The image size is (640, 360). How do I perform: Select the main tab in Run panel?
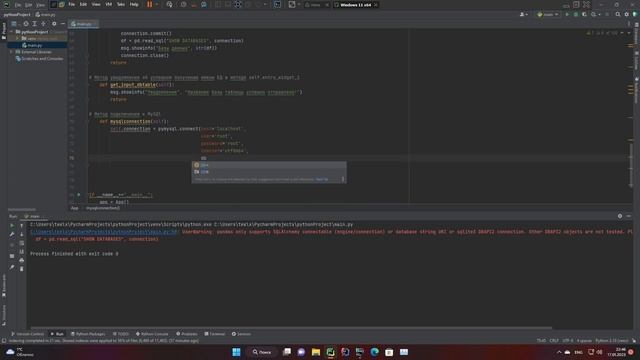coord(33,216)
